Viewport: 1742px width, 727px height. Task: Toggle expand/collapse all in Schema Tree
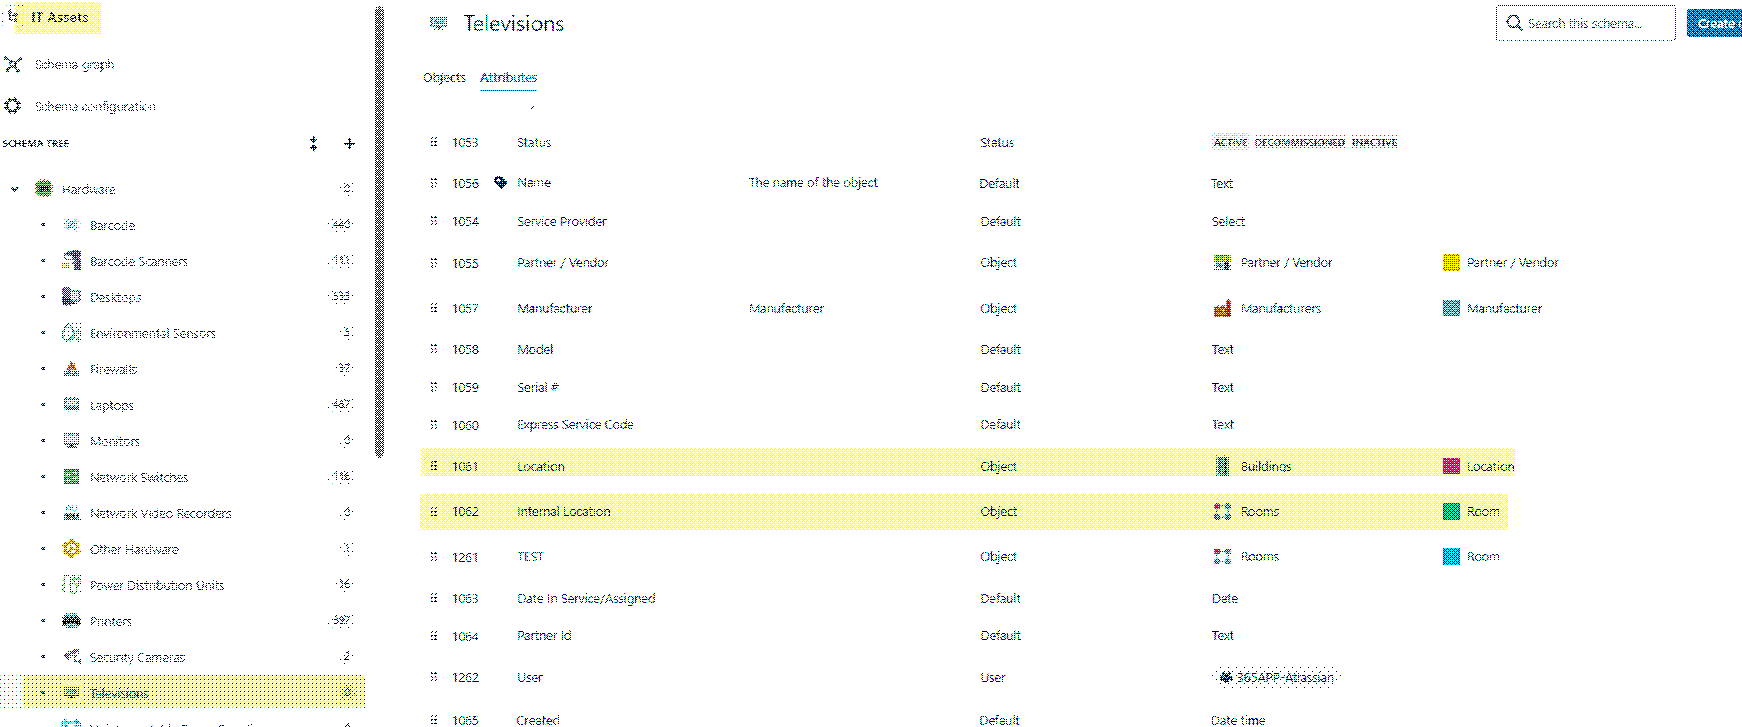pos(314,144)
